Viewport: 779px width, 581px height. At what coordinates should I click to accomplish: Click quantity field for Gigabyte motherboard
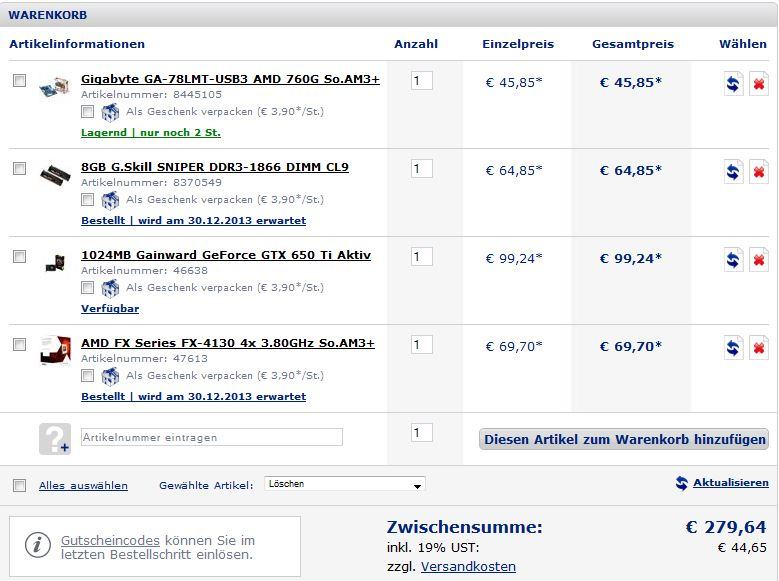(422, 81)
